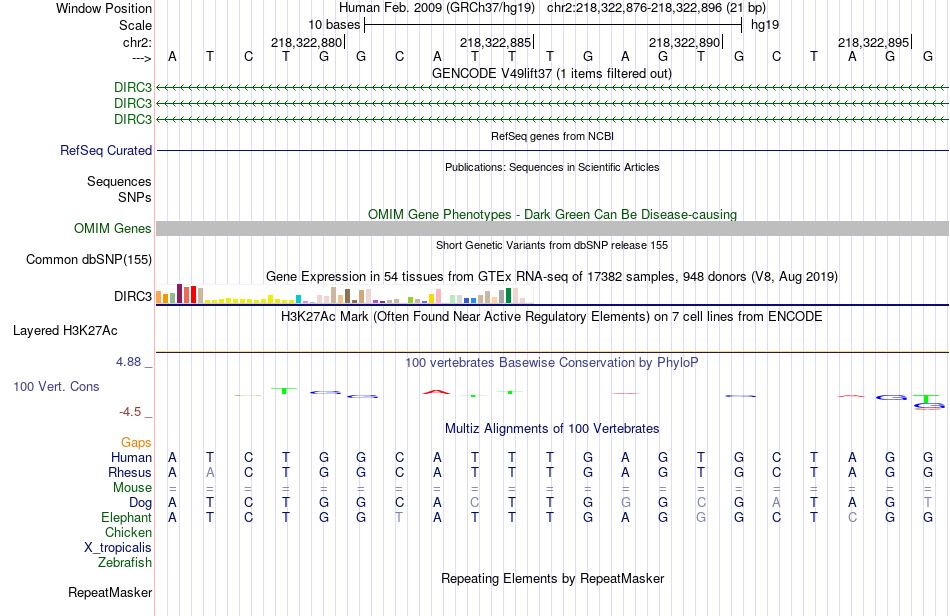Click the faded A mismatch in Dog row
The width and height of the screenshot is (950, 616).
[776, 503]
